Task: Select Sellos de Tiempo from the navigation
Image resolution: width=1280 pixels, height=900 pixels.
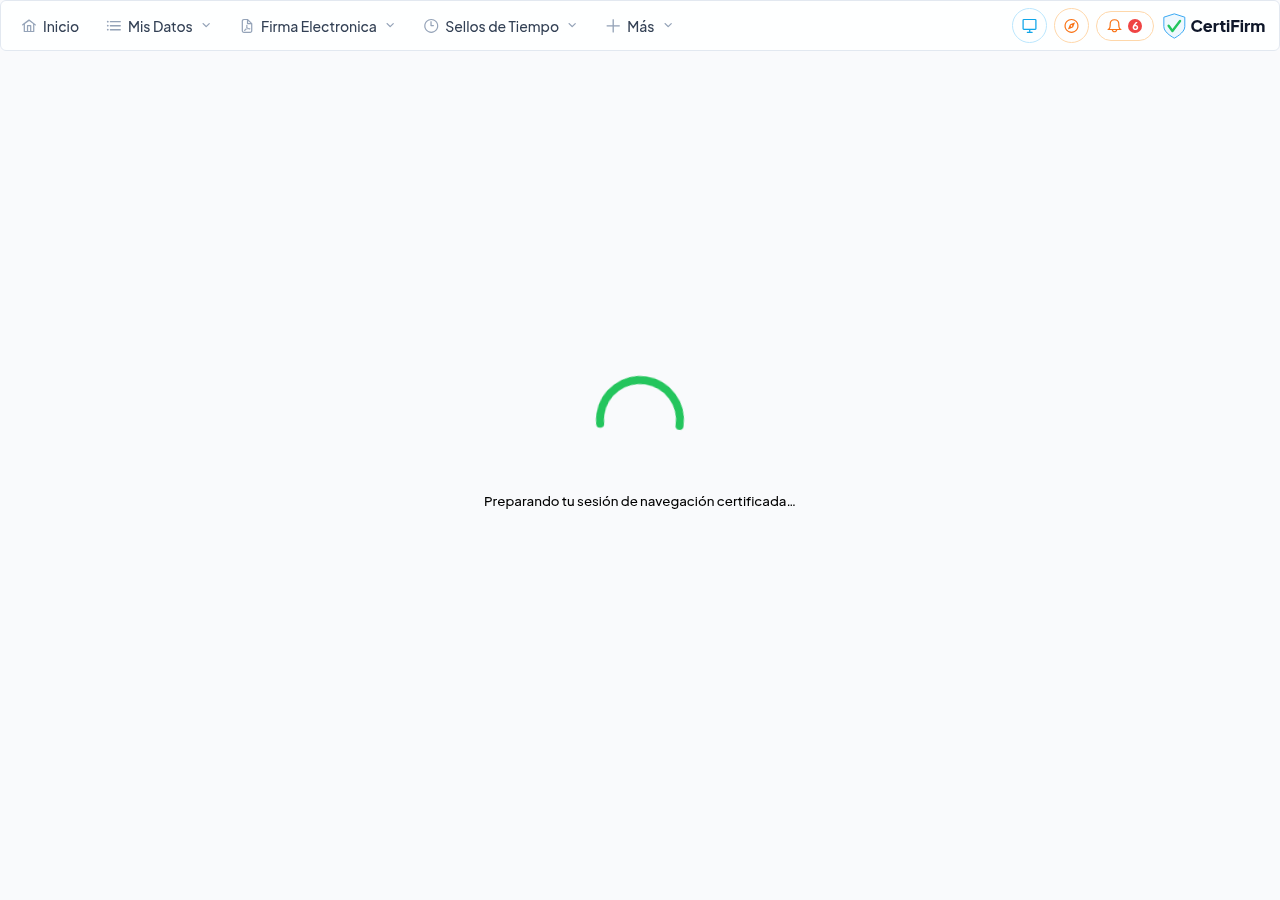Action: tap(501, 25)
